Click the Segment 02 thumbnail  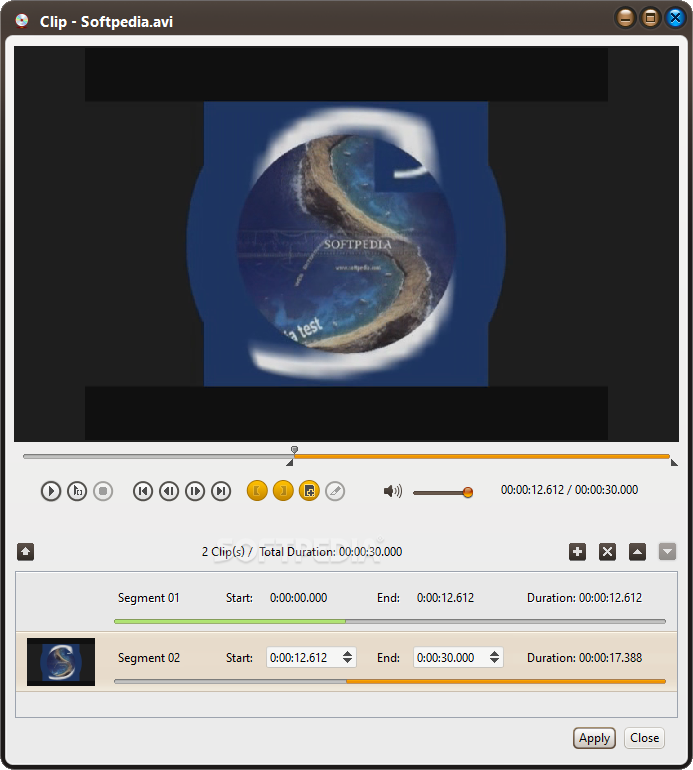pos(61,662)
